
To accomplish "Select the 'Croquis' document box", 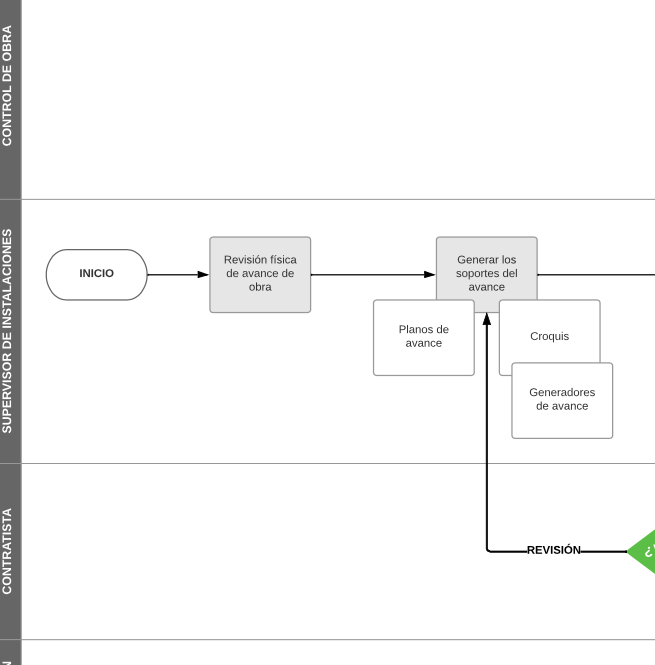I will pos(549,331).
